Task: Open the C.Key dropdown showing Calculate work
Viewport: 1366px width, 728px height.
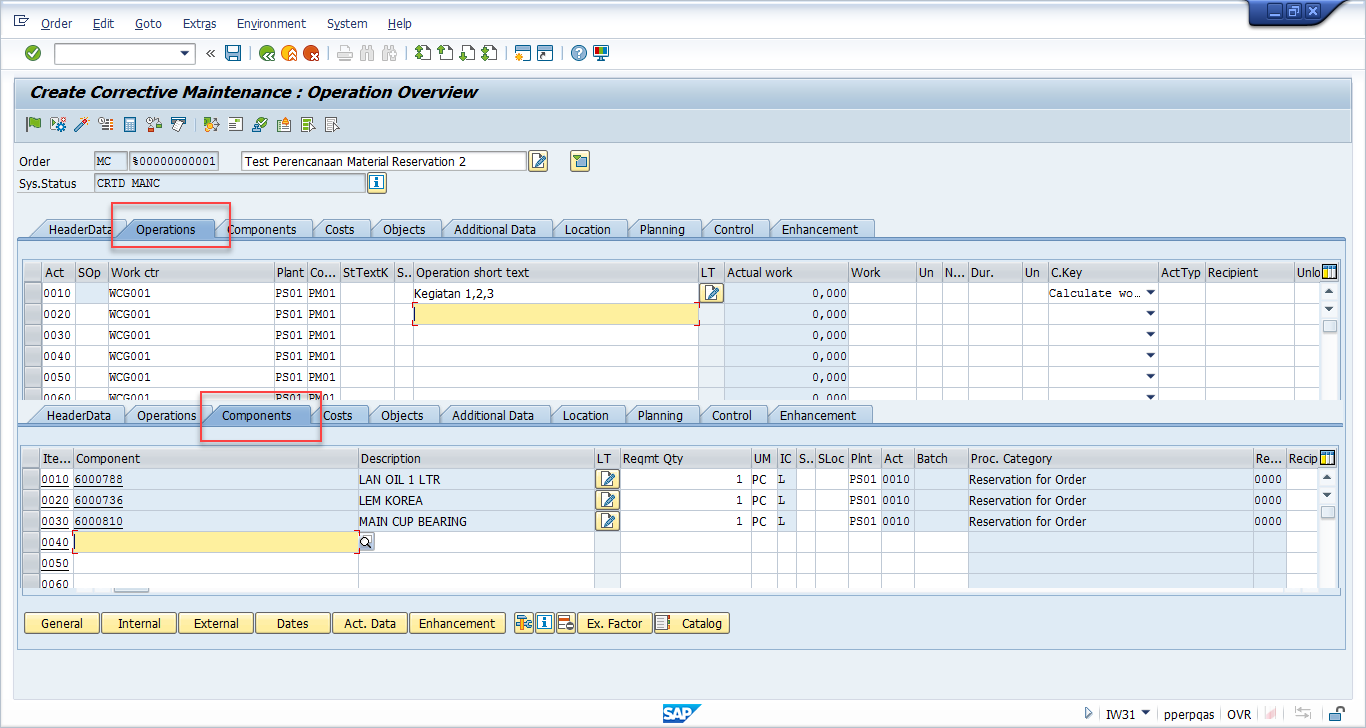Action: tap(1148, 292)
